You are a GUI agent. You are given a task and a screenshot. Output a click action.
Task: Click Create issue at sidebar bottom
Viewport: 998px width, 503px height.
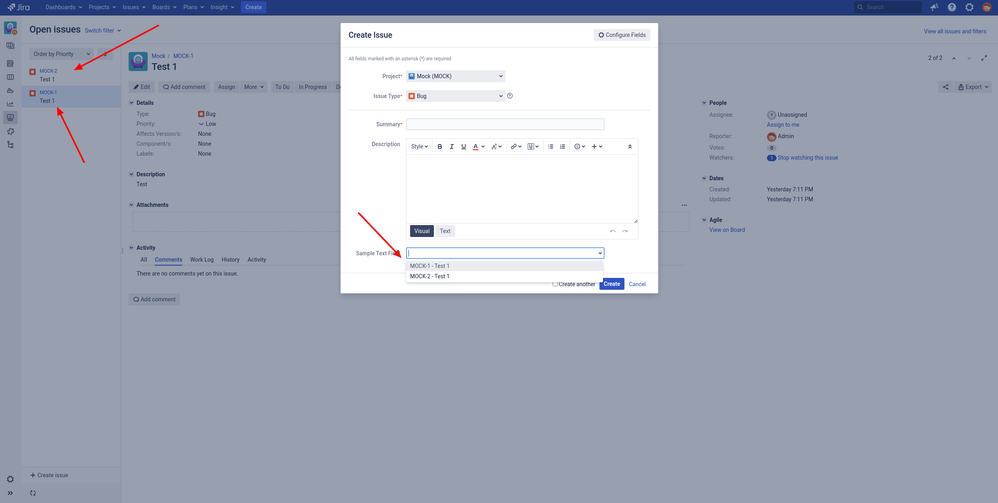[x=49, y=476]
